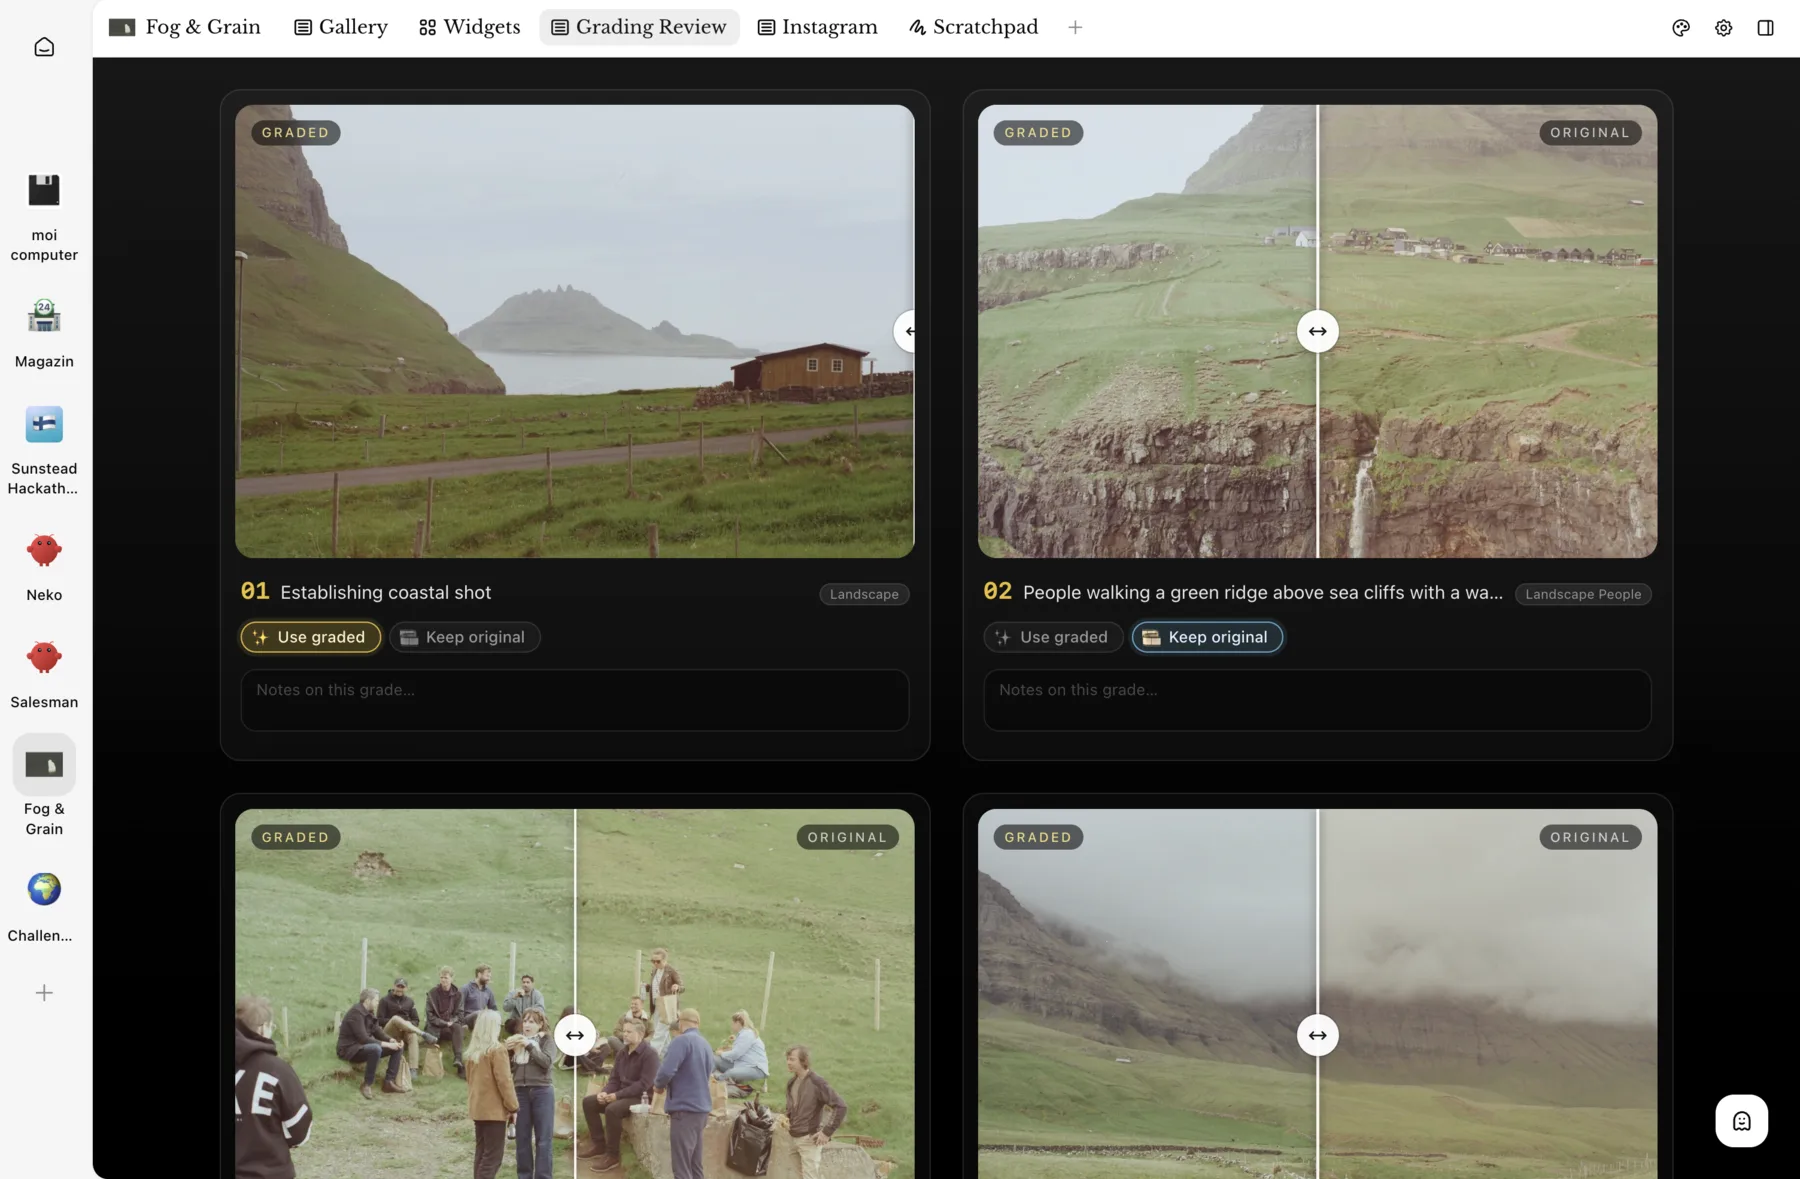Click the GRADED badge on foggy hillside image
The height and width of the screenshot is (1179, 1800).
[1038, 837]
